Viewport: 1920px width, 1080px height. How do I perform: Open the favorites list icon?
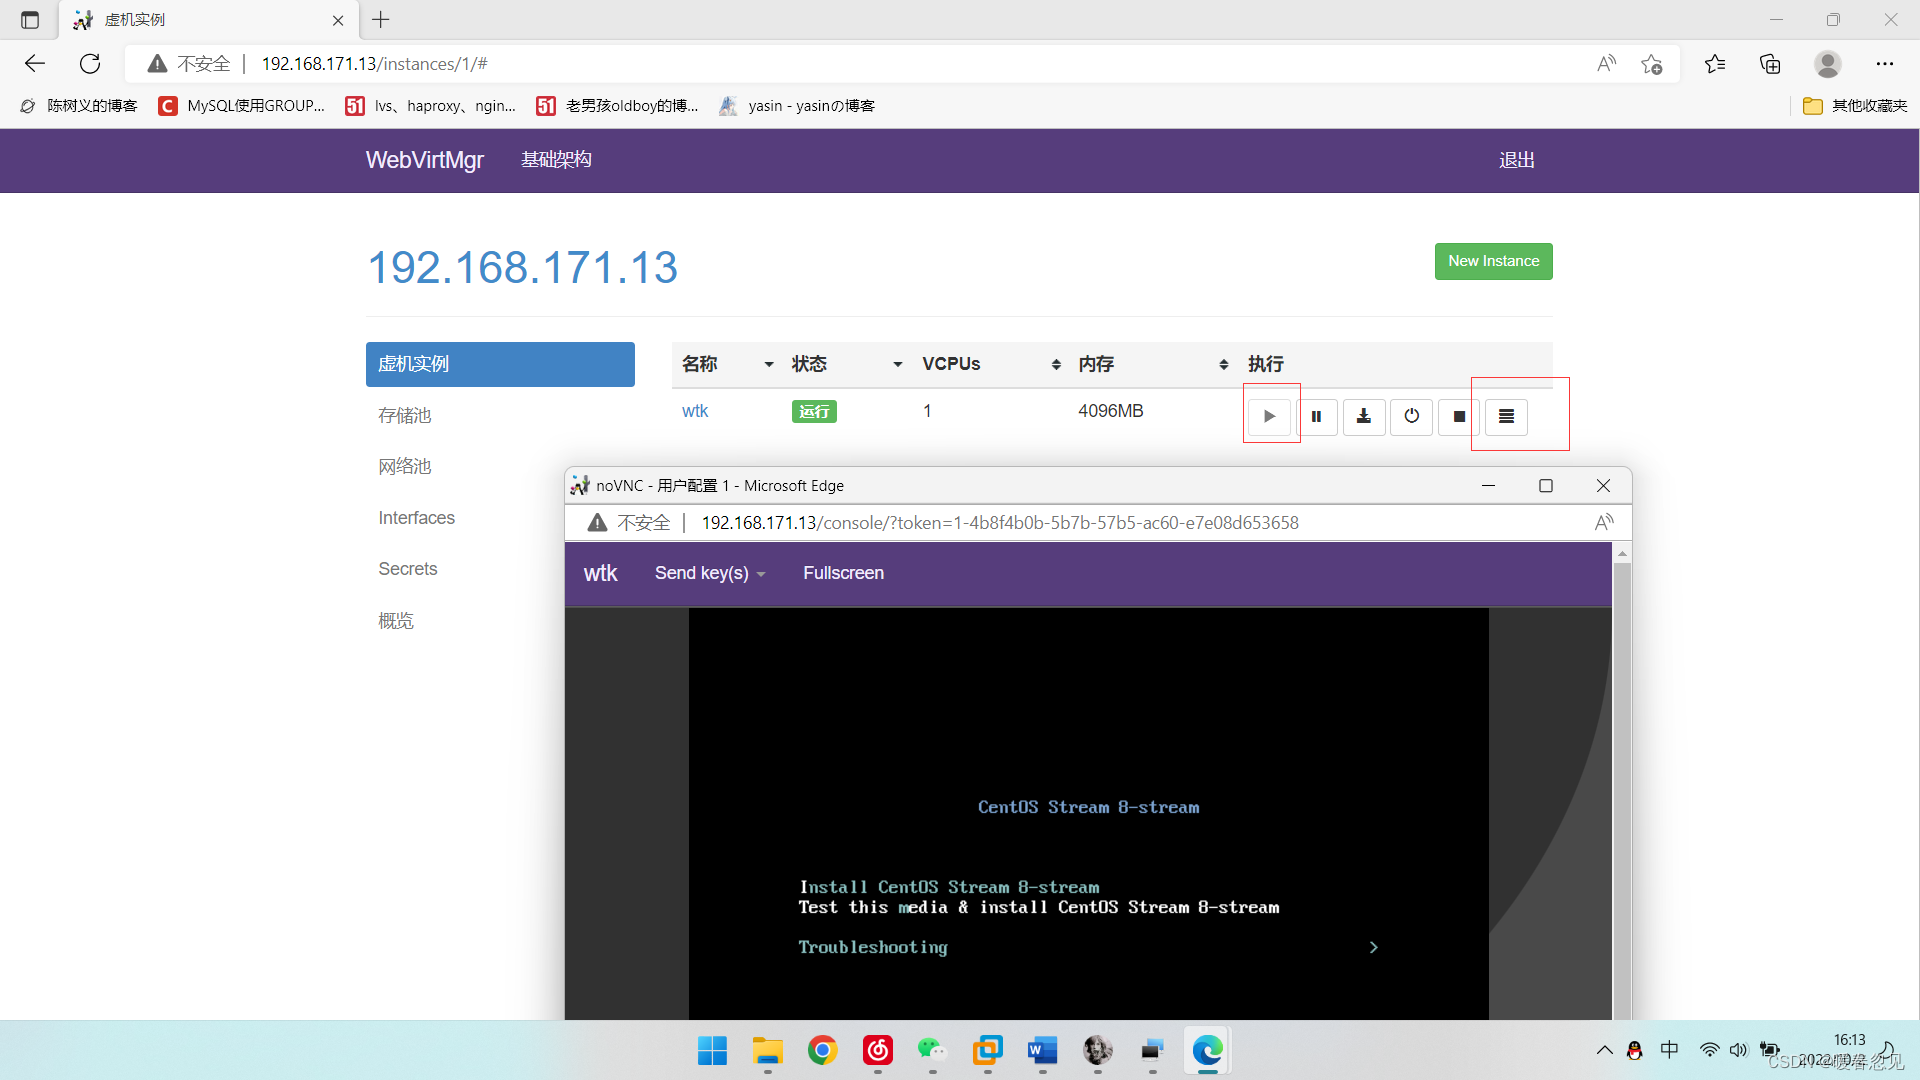click(1715, 64)
